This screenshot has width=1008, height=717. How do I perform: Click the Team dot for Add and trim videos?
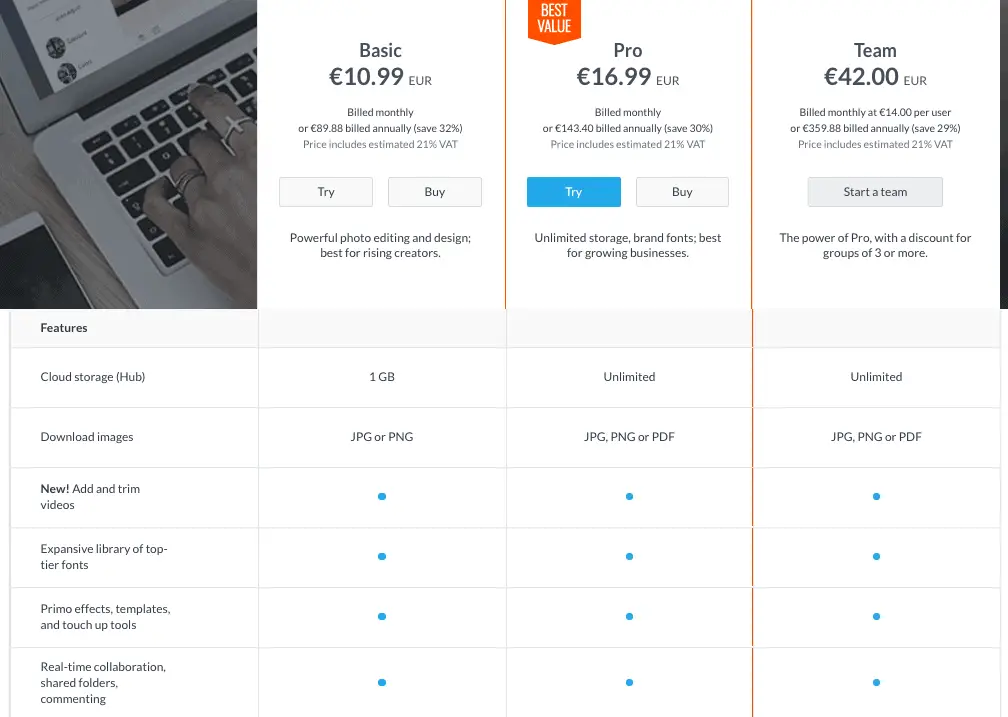click(876, 496)
